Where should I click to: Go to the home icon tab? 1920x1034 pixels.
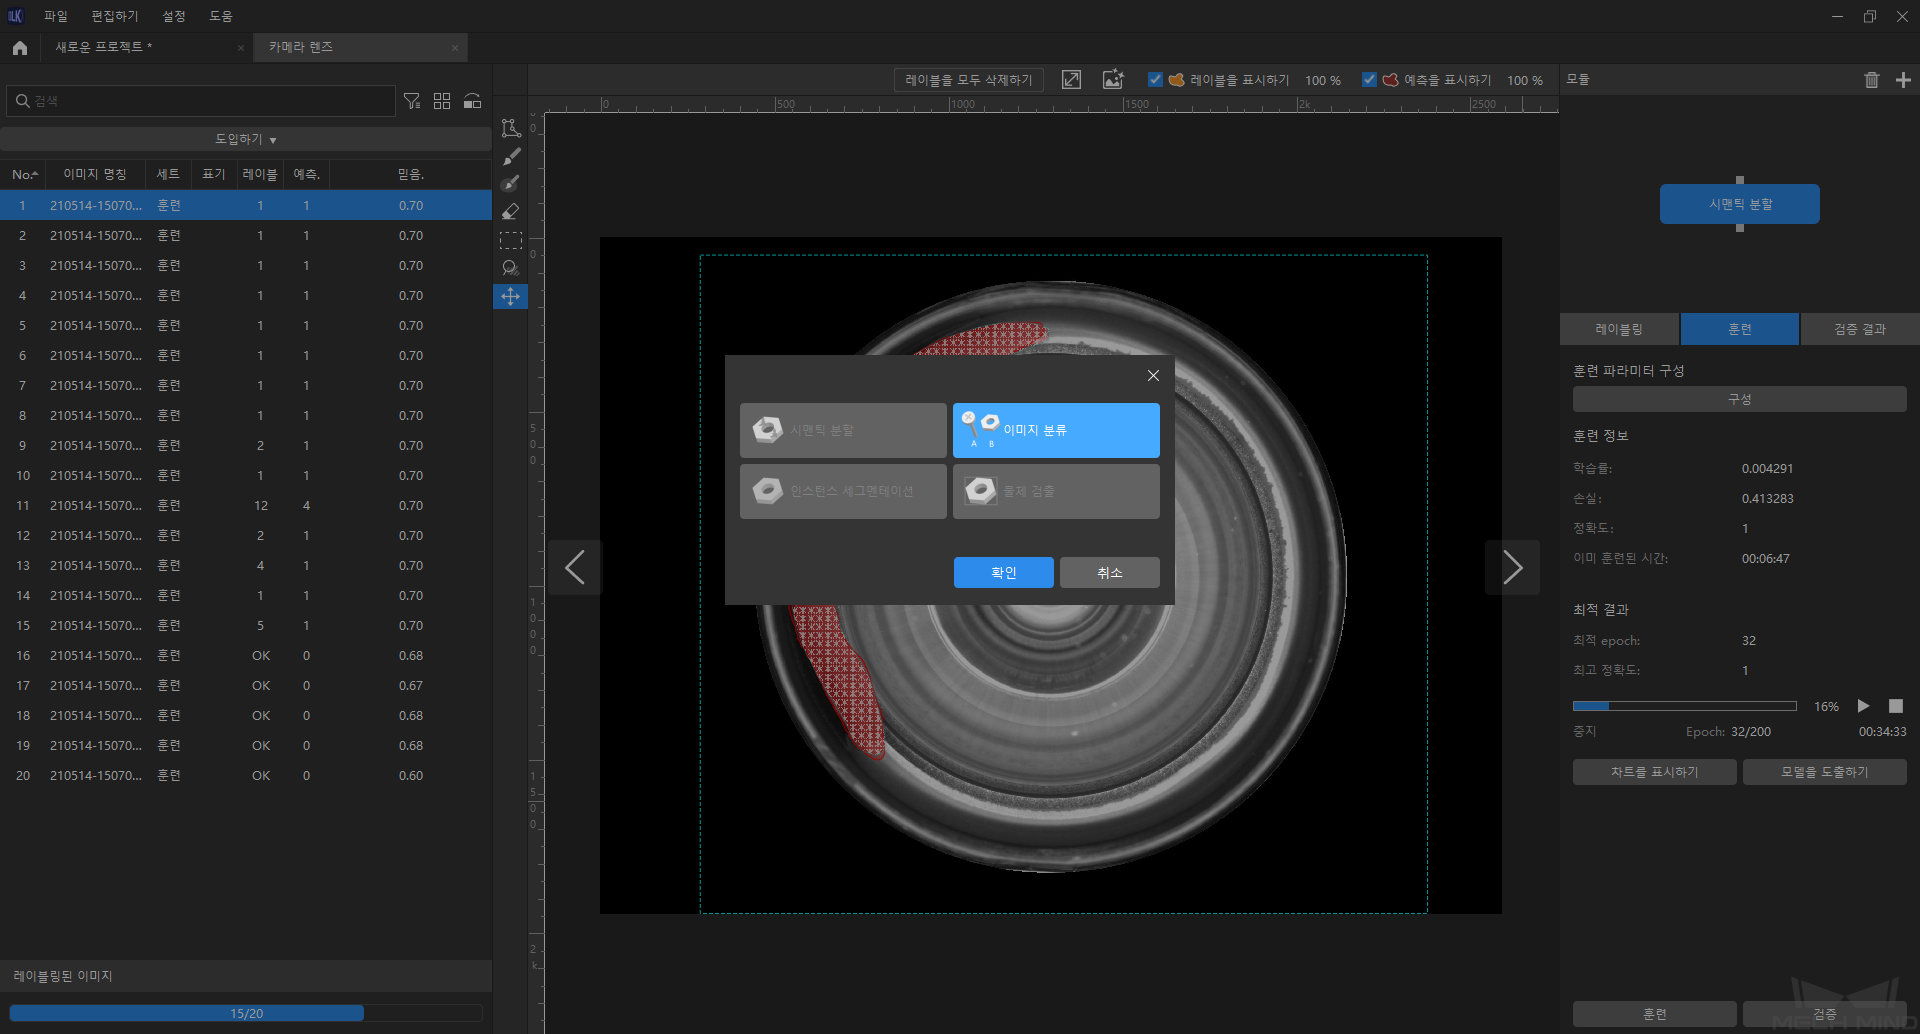(x=19, y=47)
